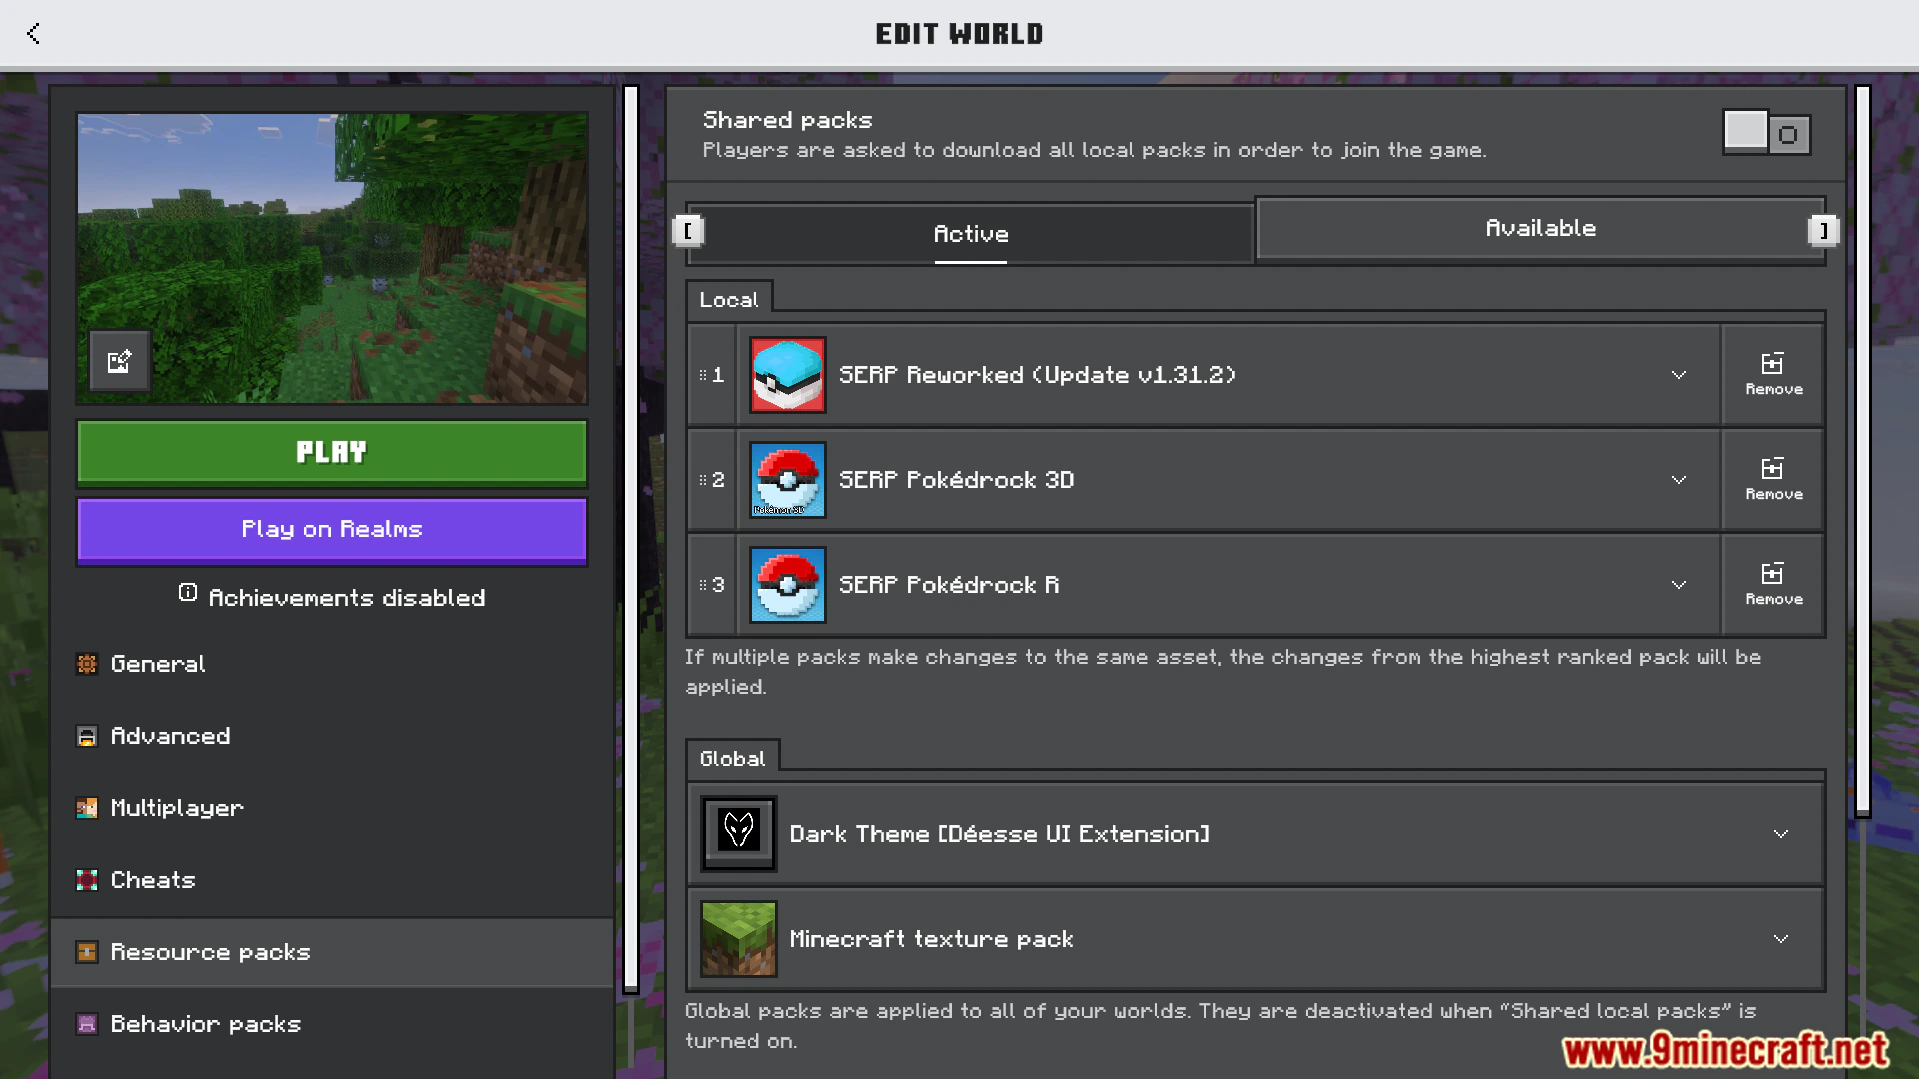Screen dimensions: 1919x1079
Task: Click the General settings icon
Action: (x=87, y=664)
